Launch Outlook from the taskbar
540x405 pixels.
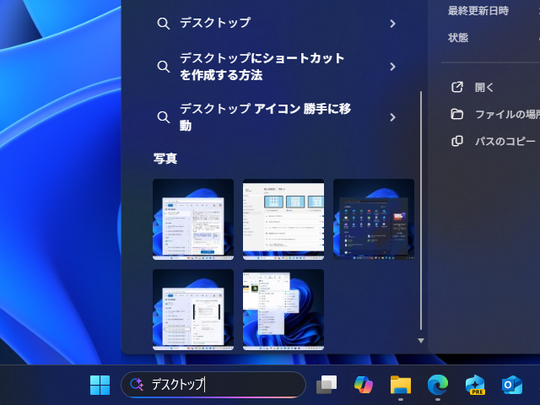[x=512, y=385]
